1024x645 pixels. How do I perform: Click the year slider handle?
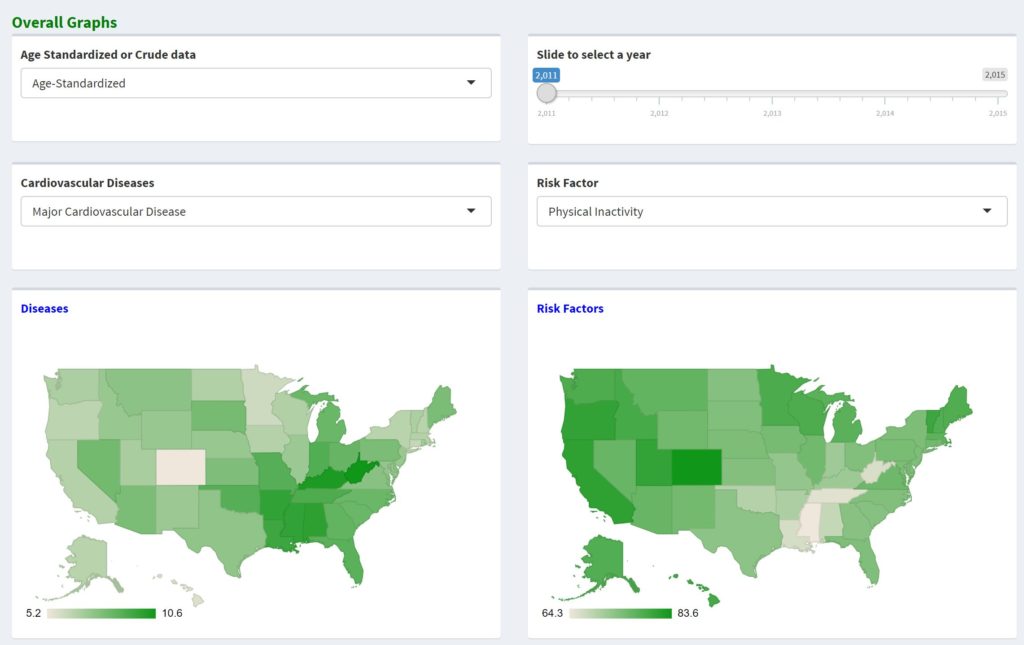point(547,93)
